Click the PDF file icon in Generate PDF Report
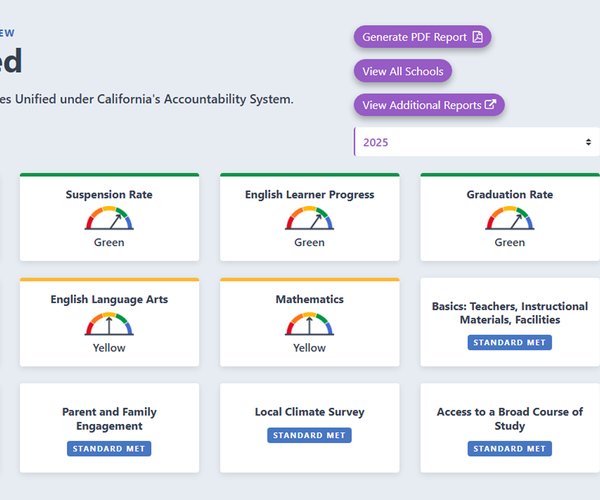The image size is (600, 500). (478, 37)
